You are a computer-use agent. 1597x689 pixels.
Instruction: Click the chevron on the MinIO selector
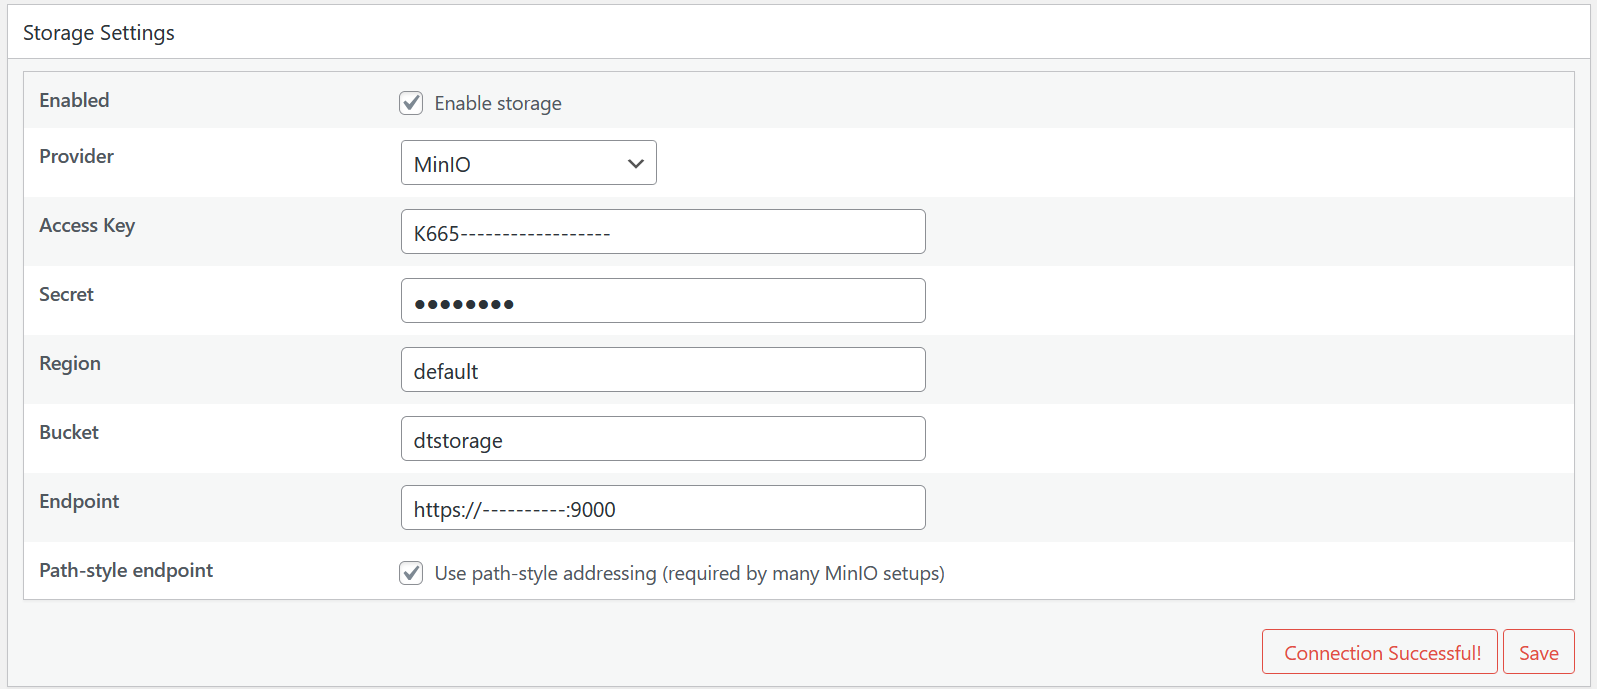tap(636, 162)
